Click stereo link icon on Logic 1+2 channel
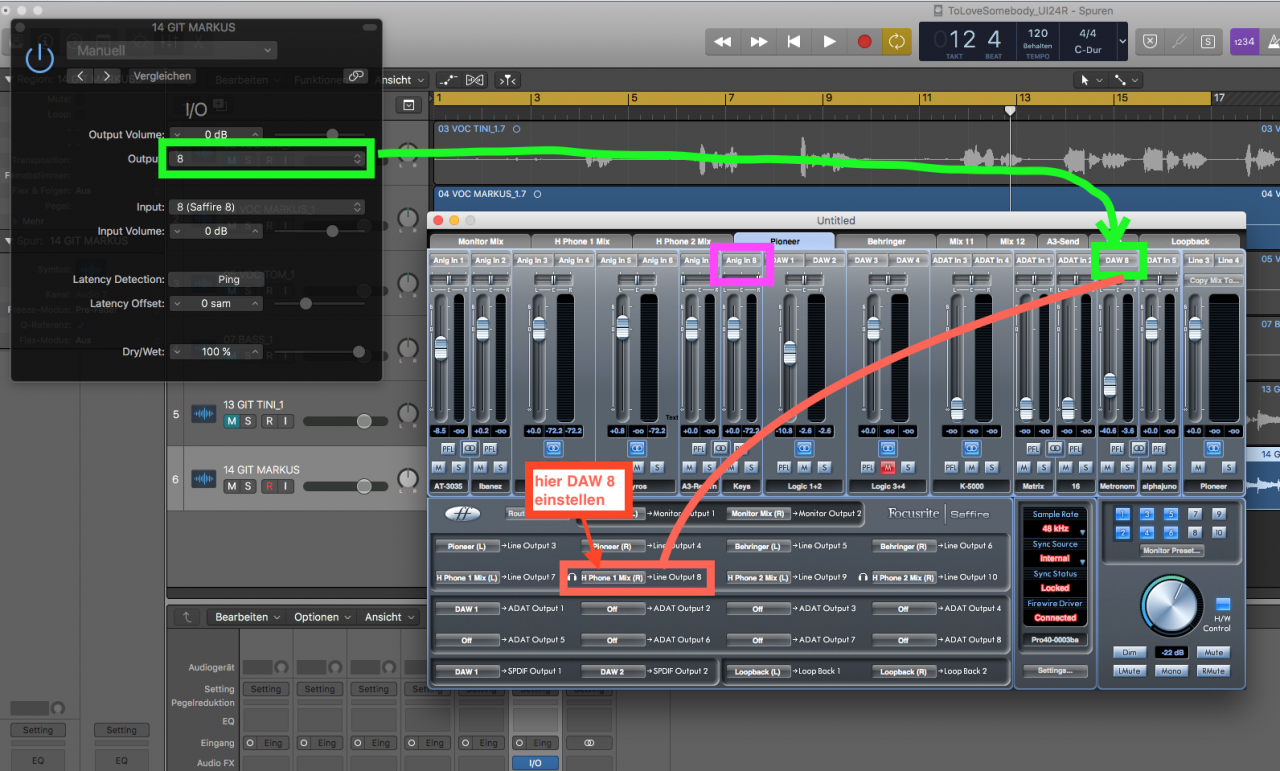Viewport: 1280px width, 771px height. coord(804,448)
